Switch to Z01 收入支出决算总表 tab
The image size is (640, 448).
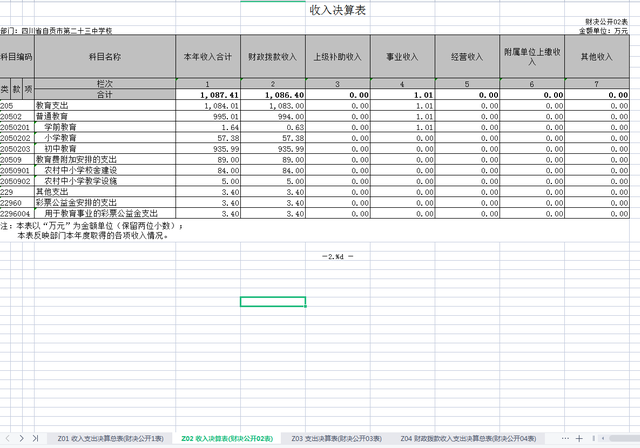point(110,438)
